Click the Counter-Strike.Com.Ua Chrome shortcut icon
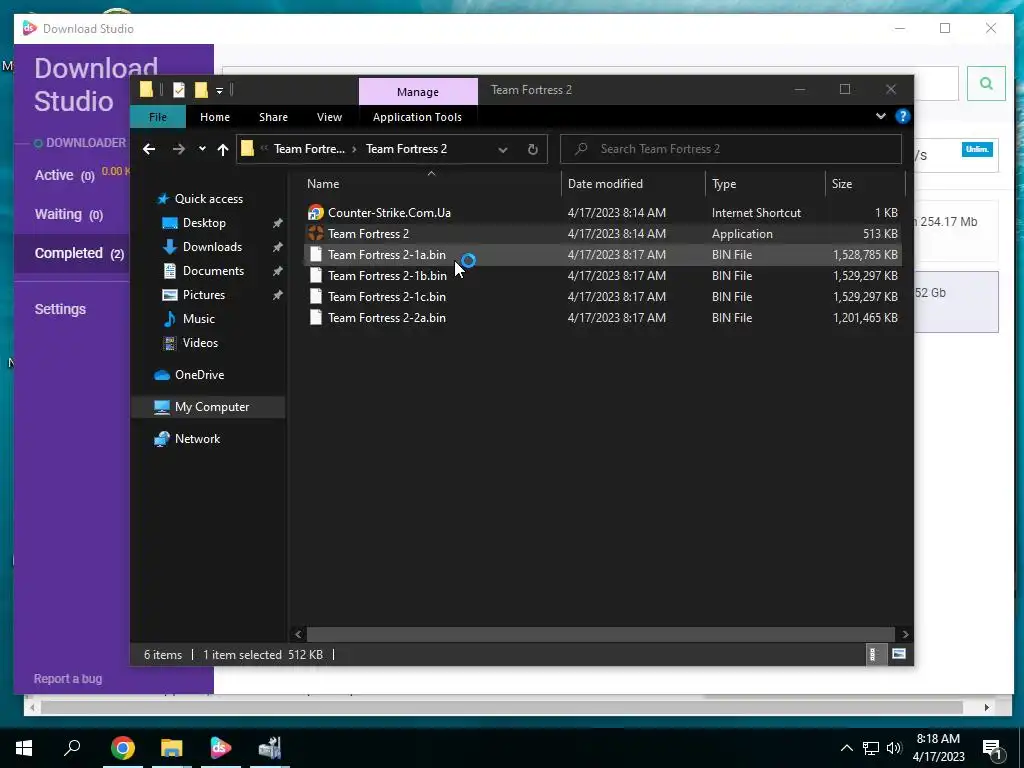This screenshot has height=768, width=1024. coord(315,213)
